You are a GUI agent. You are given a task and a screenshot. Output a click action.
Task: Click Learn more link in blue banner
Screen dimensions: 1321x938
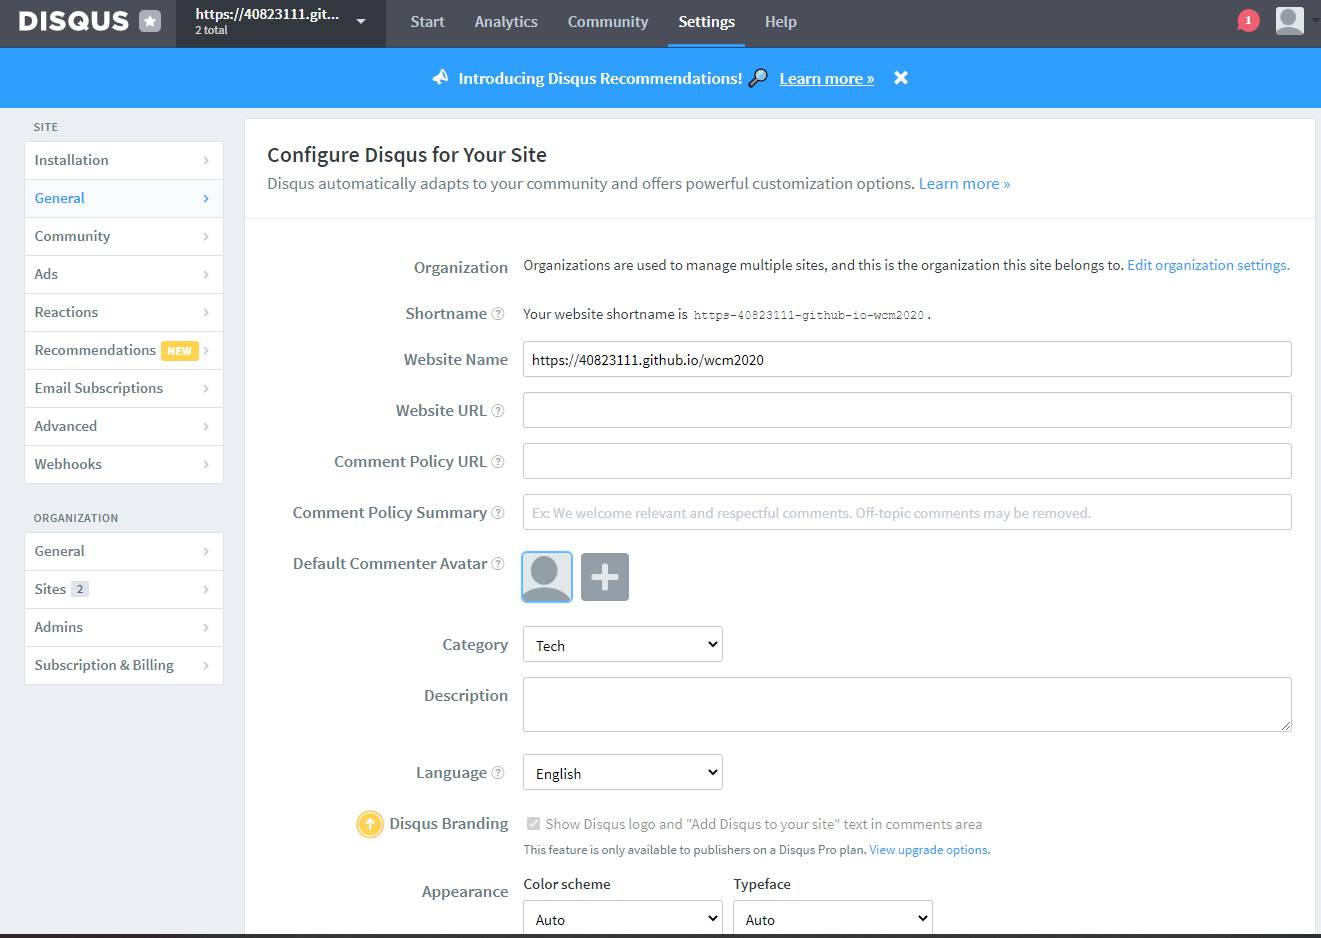[827, 78]
